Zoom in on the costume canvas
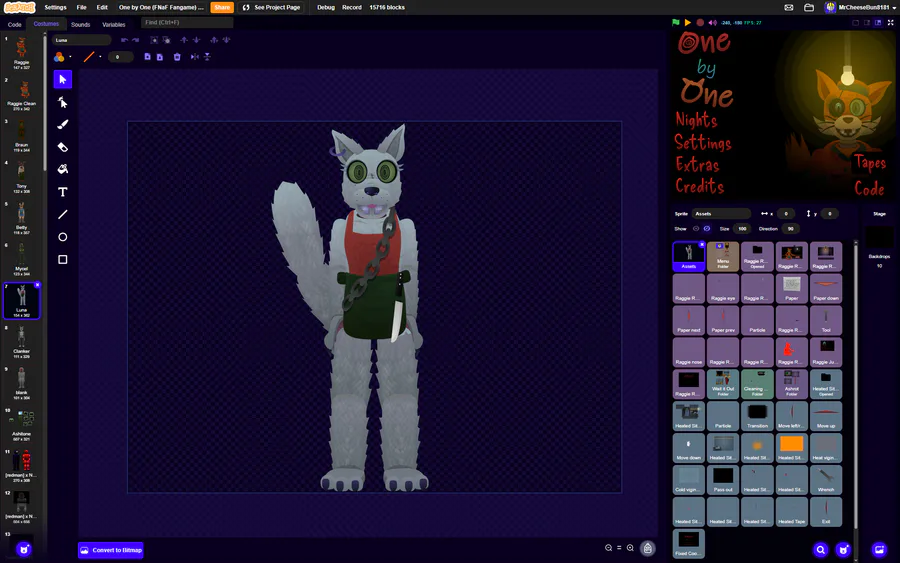Screen dimensions: 900x563 [x=630, y=548]
